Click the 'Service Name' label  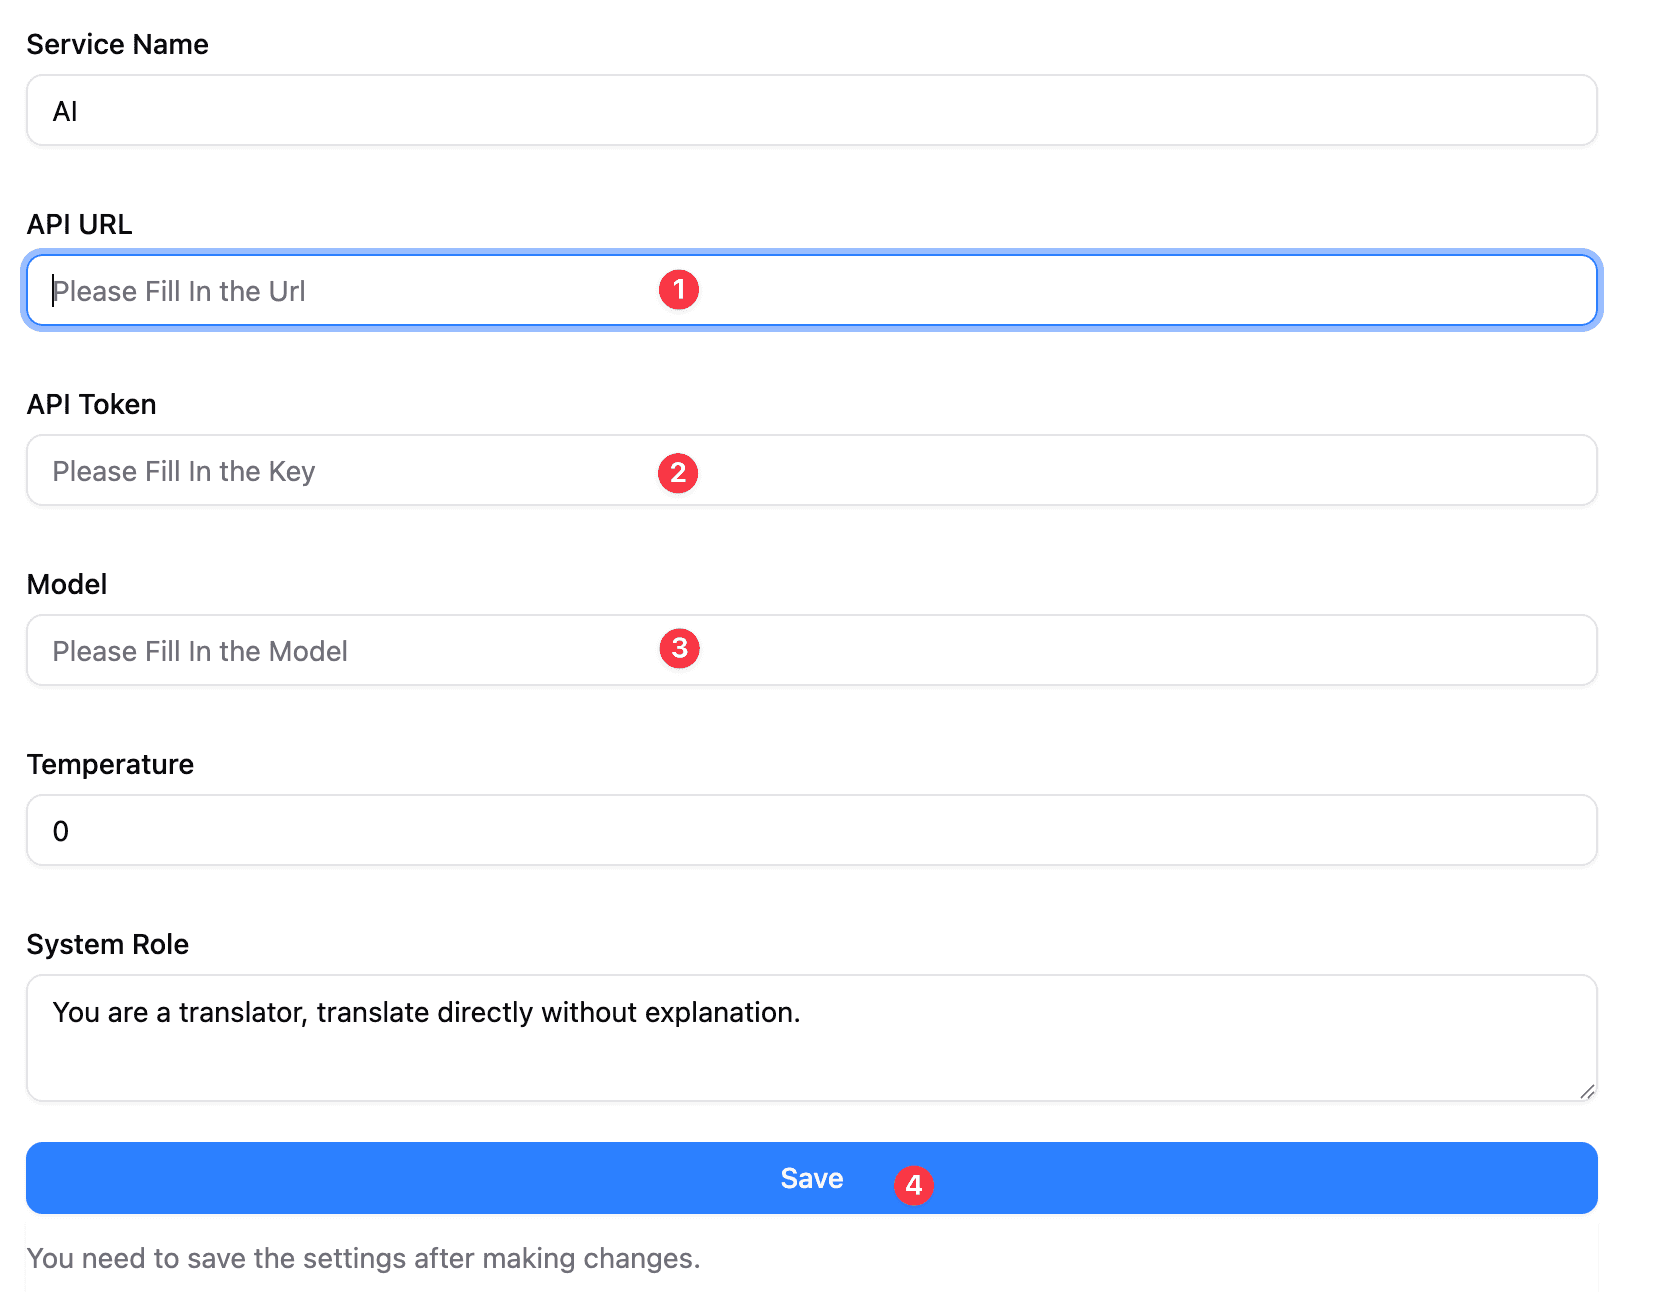[117, 45]
